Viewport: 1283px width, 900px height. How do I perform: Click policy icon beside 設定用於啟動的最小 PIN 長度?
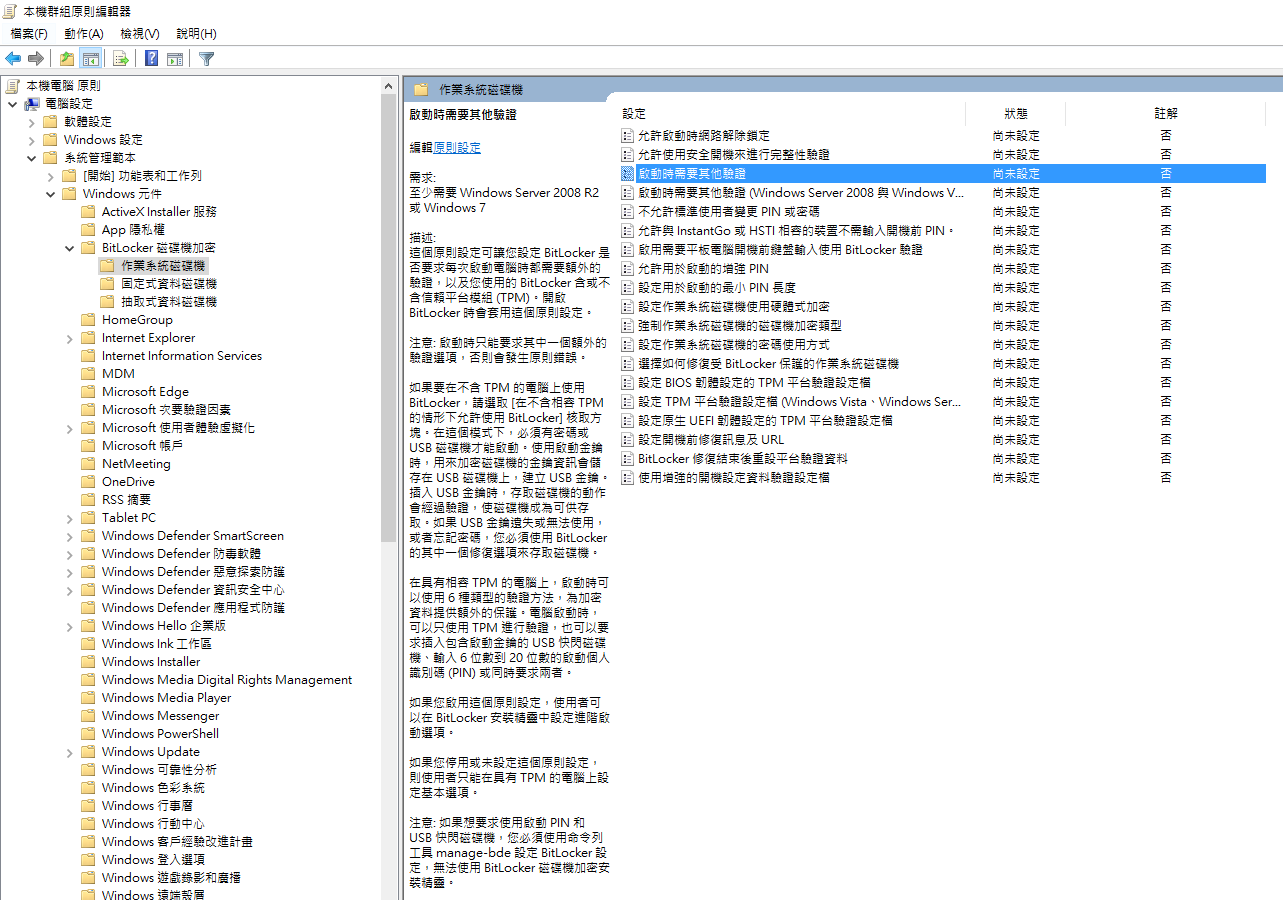(628, 287)
